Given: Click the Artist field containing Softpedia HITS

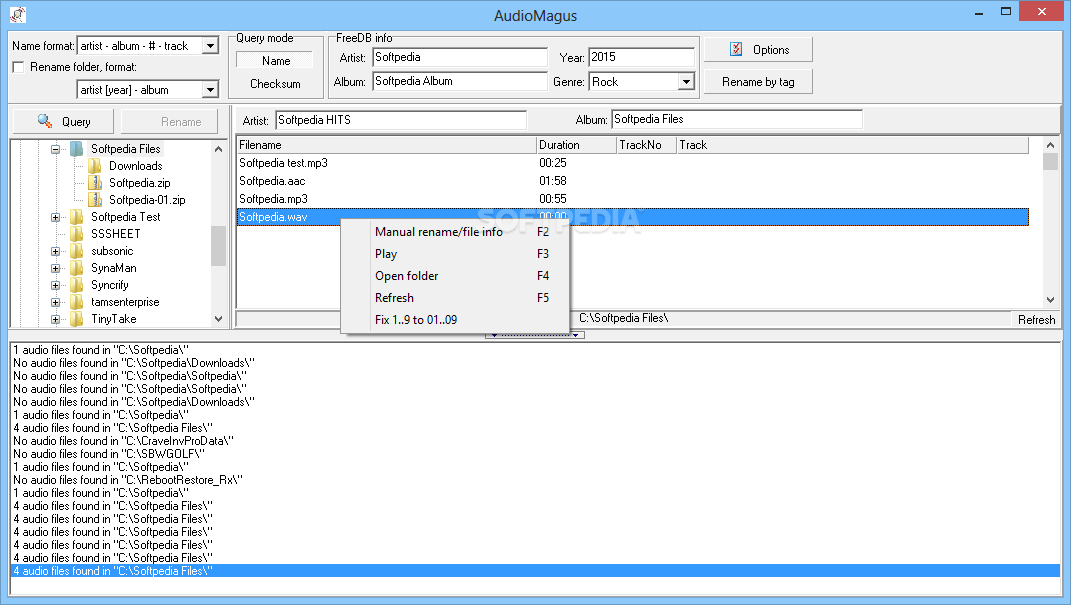Looking at the screenshot, I should [x=401, y=119].
